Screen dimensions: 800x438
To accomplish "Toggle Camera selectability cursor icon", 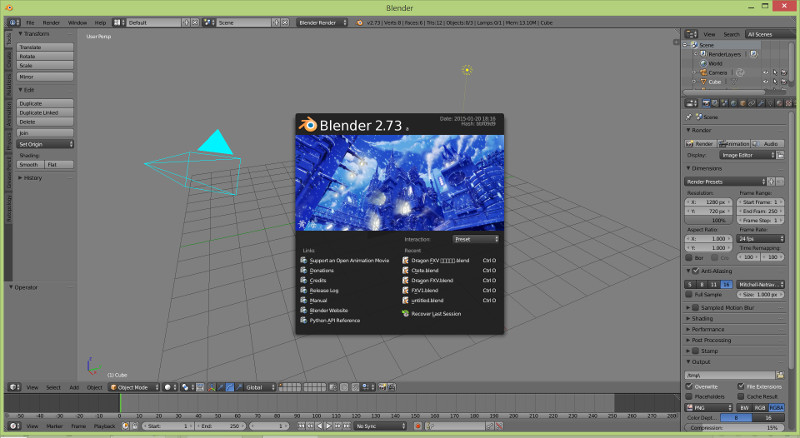I will click(x=774, y=72).
